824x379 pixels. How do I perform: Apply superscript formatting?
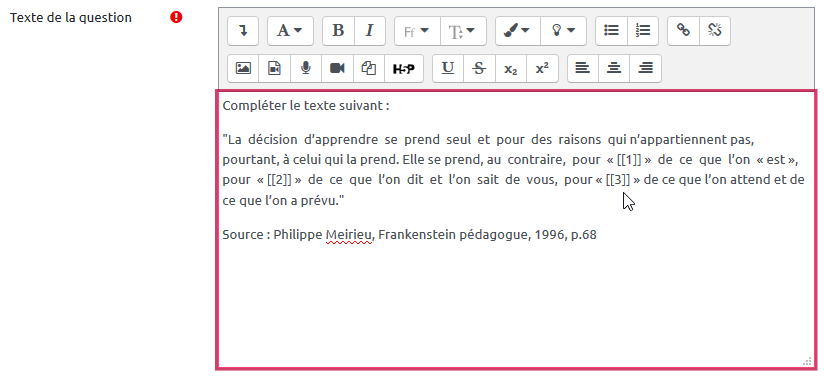click(x=542, y=68)
